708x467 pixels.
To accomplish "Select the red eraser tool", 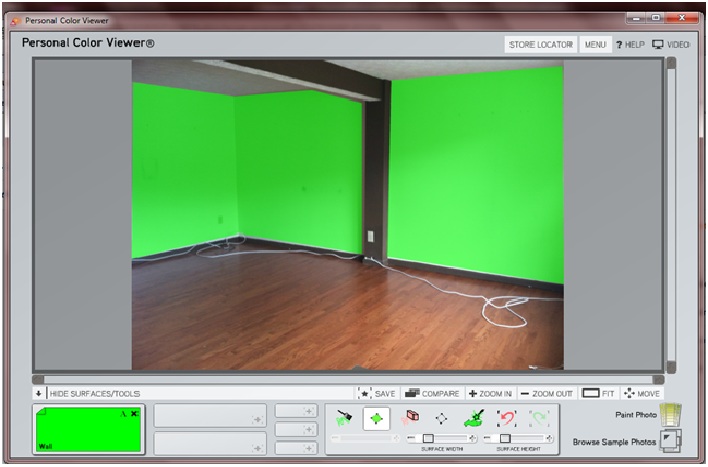I will 410,418.
